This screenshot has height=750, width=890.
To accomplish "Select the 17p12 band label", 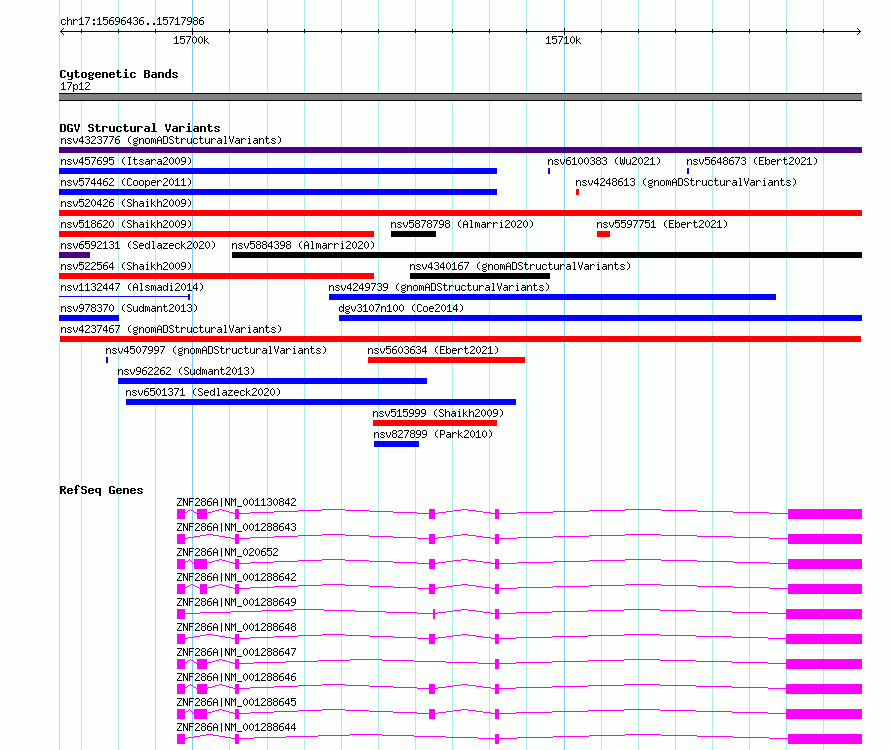I will click(x=75, y=86).
